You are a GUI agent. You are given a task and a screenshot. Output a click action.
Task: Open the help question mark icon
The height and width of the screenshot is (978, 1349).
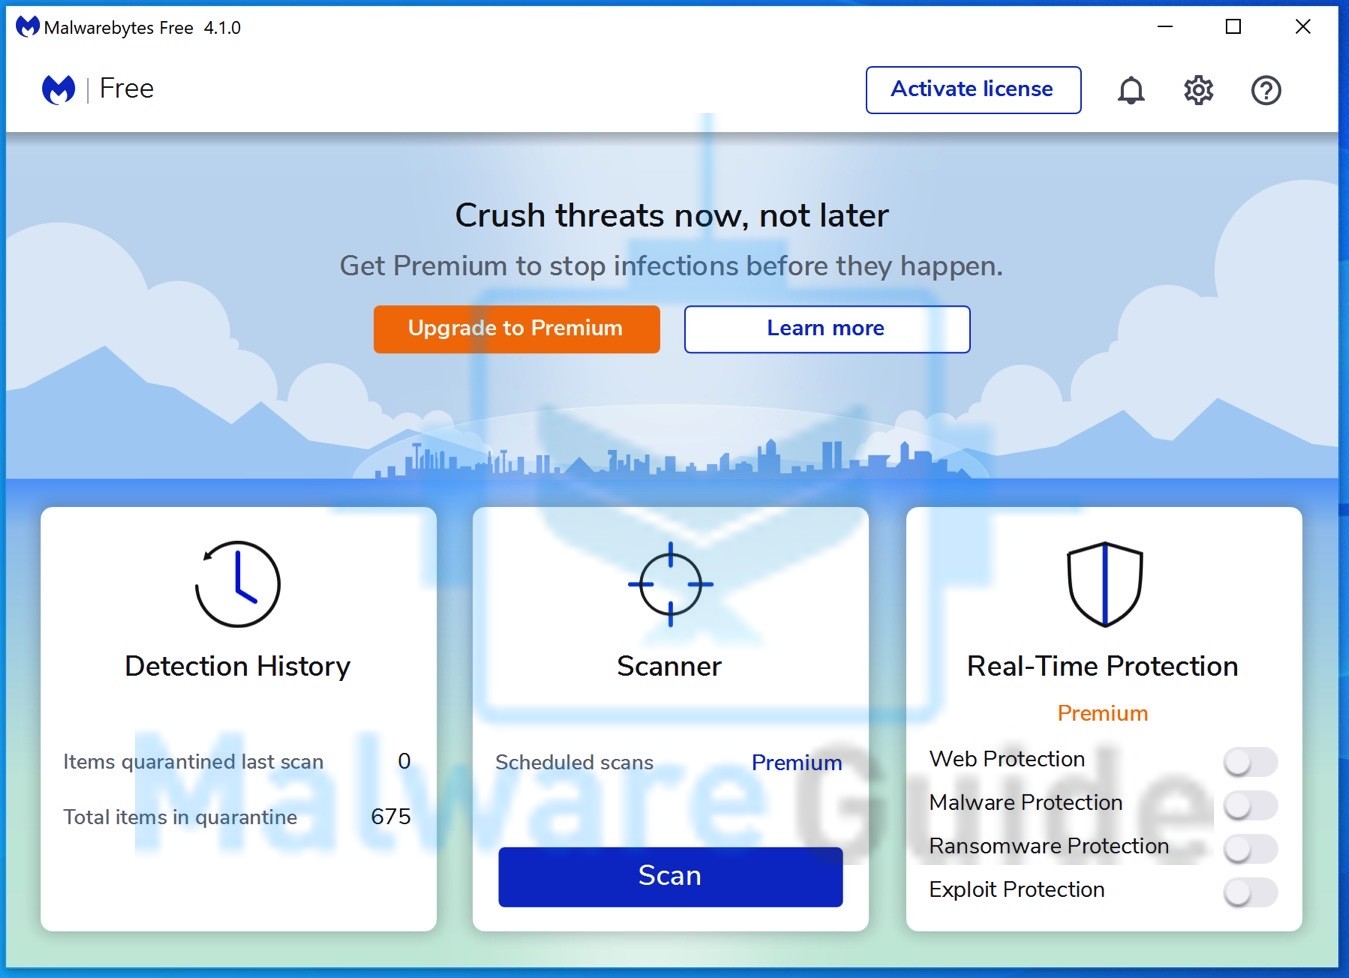click(1266, 90)
